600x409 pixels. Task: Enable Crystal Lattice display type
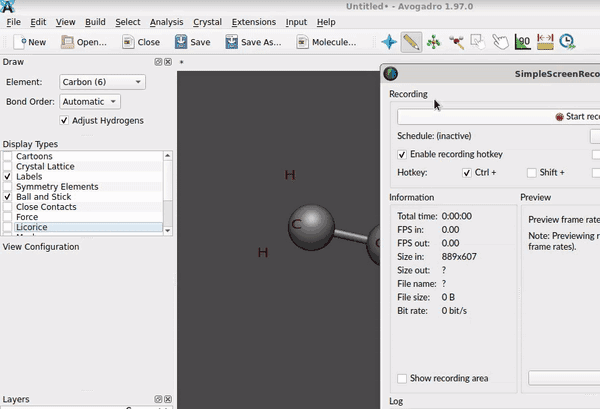point(7,166)
